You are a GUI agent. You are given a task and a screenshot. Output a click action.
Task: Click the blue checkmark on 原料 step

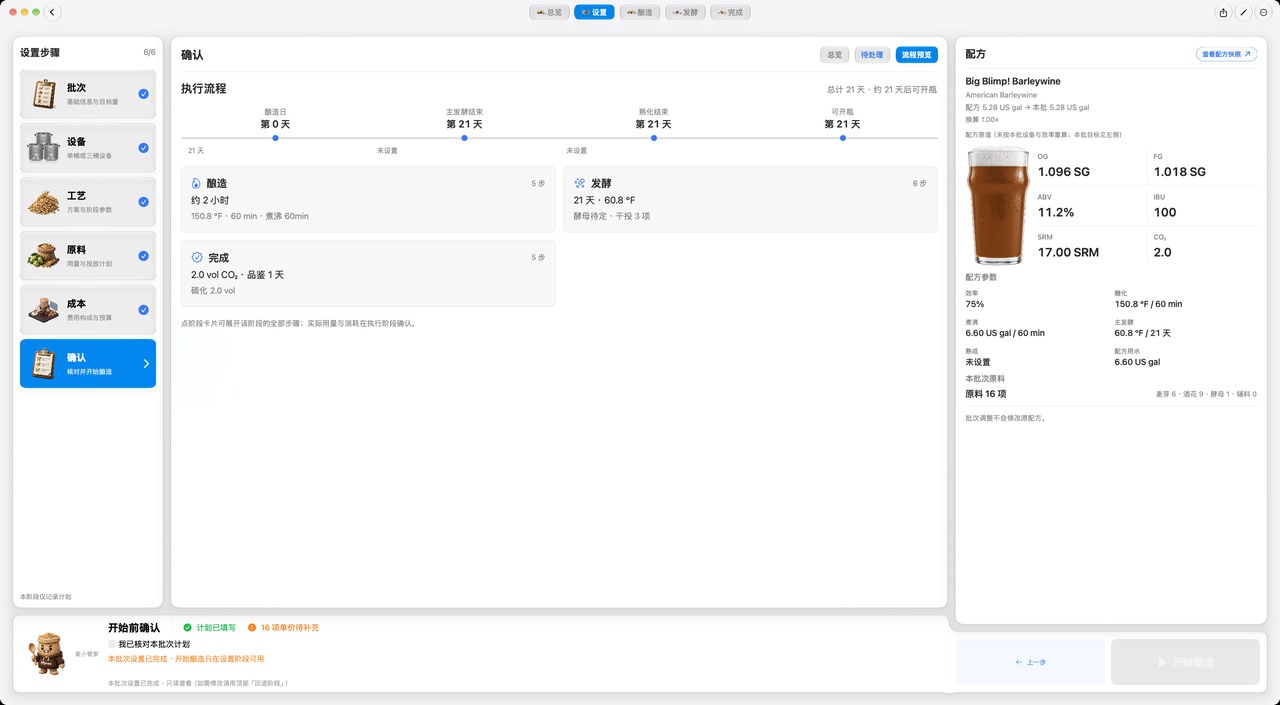tap(144, 256)
